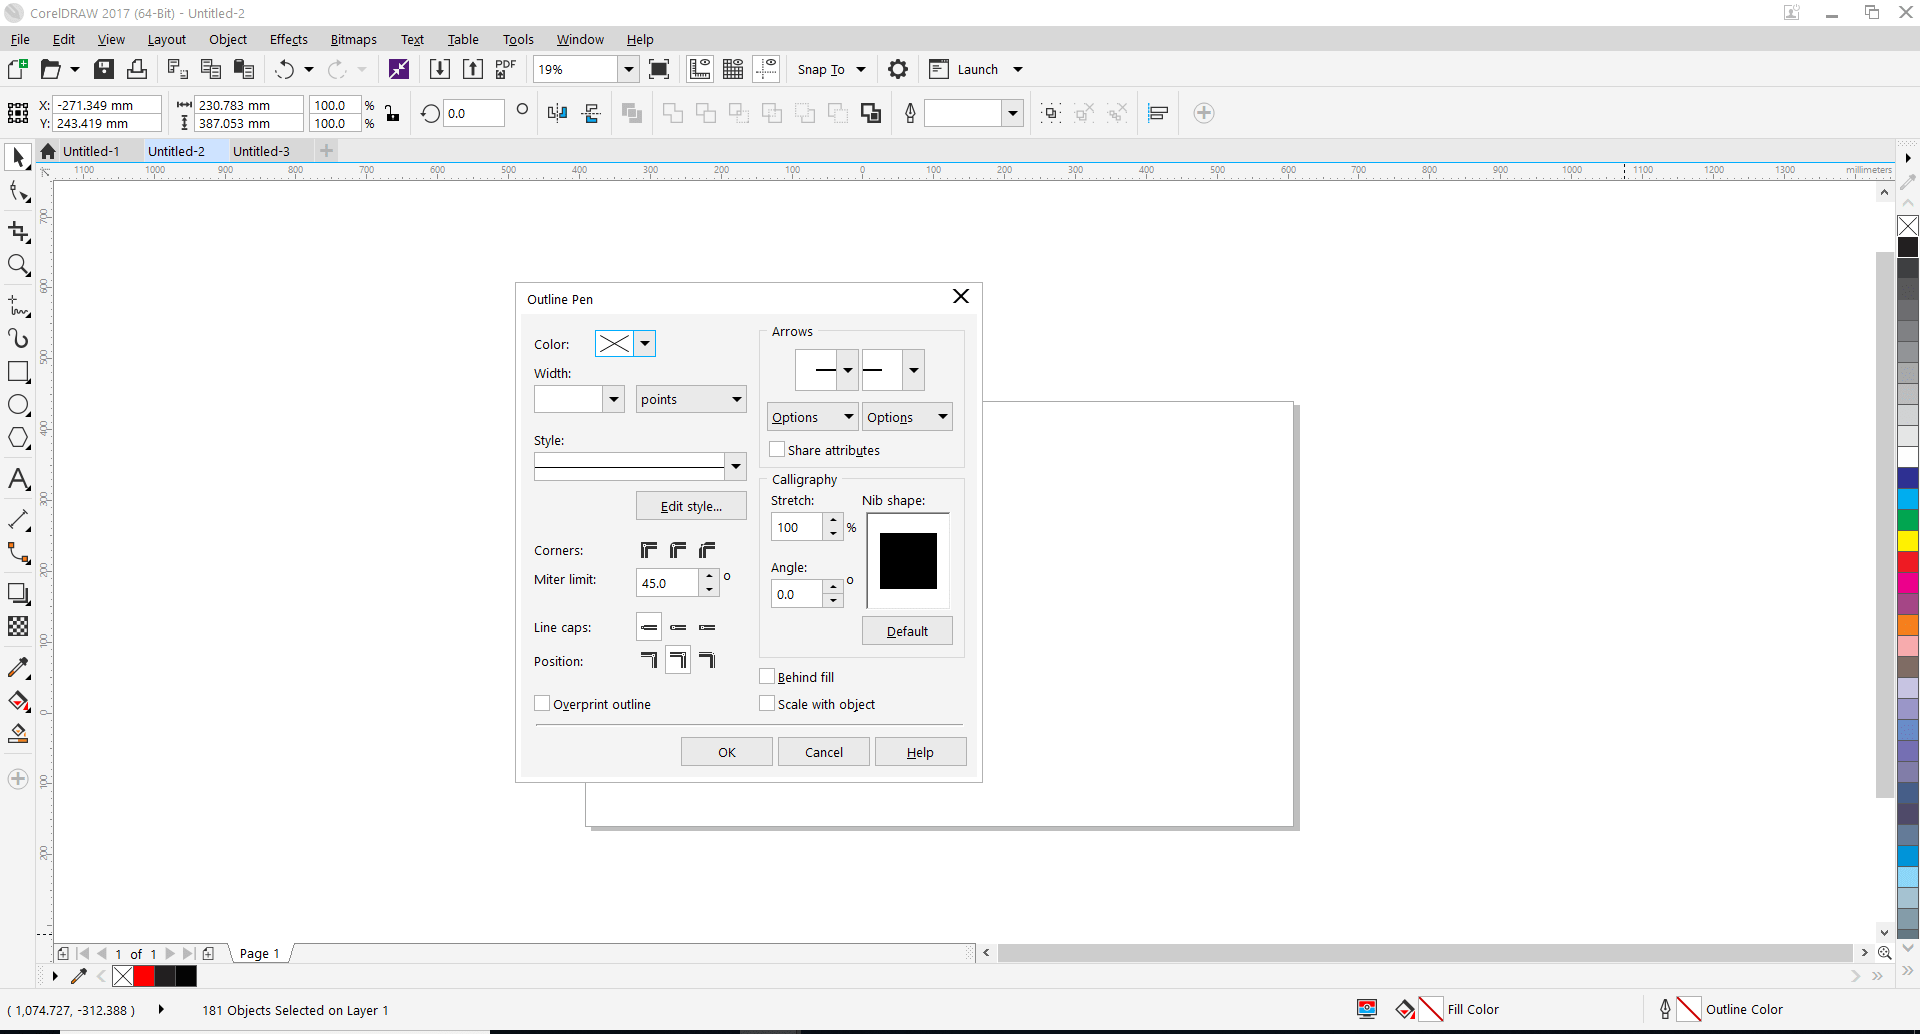Click the calligraphy Stretch value field
1920x1034 pixels.
pyautogui.click(x=797, y=527)
